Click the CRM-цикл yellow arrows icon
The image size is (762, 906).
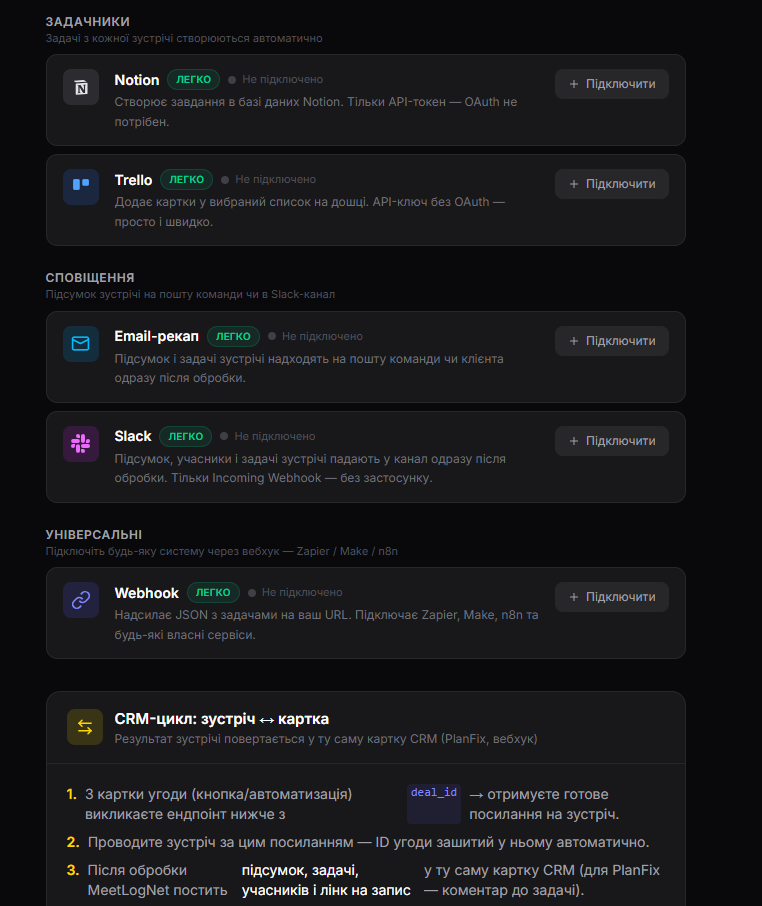[85, 727]
